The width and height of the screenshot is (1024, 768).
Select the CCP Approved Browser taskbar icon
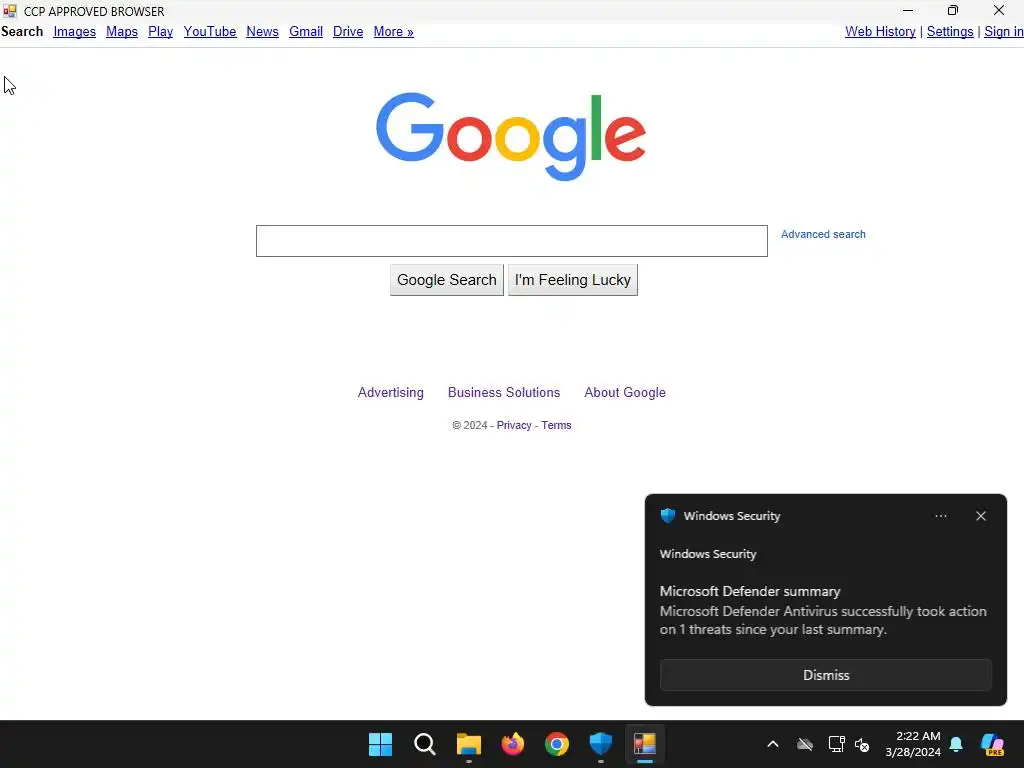click(x=645, y=744)
